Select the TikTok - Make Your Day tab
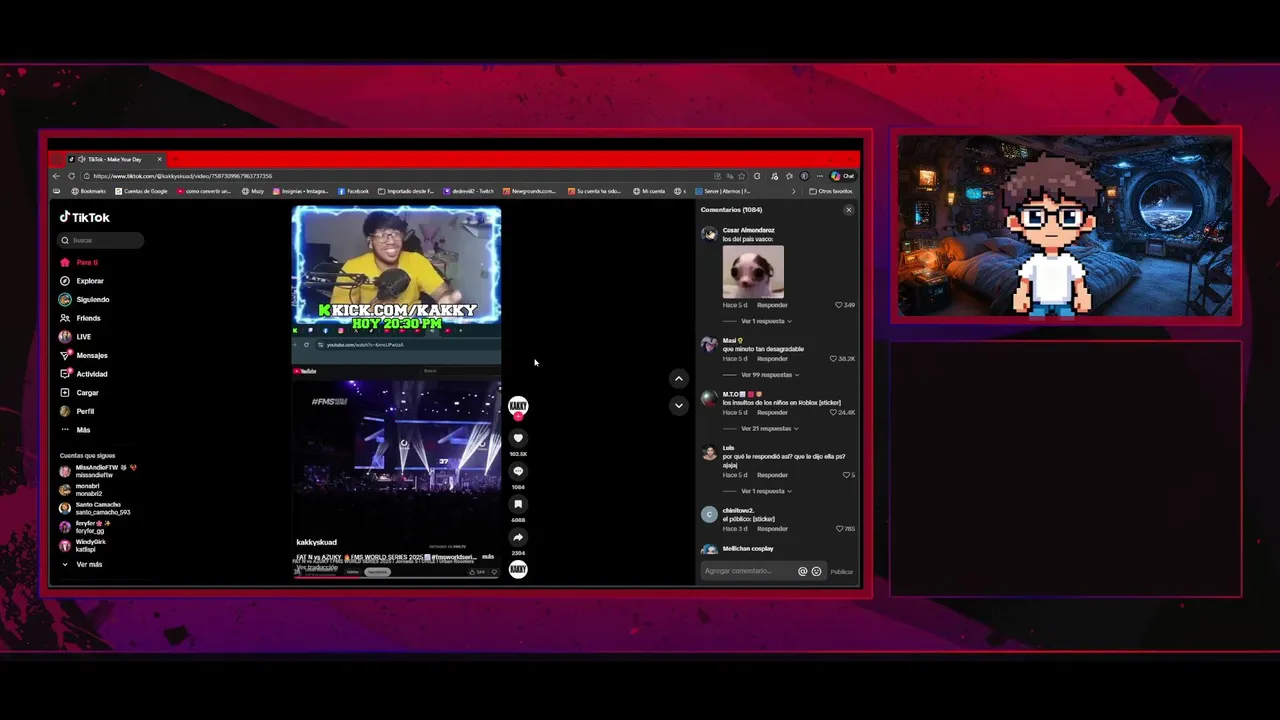Image resolution: width=1280 pixels, height=720 pixels. tap(115, 159)
